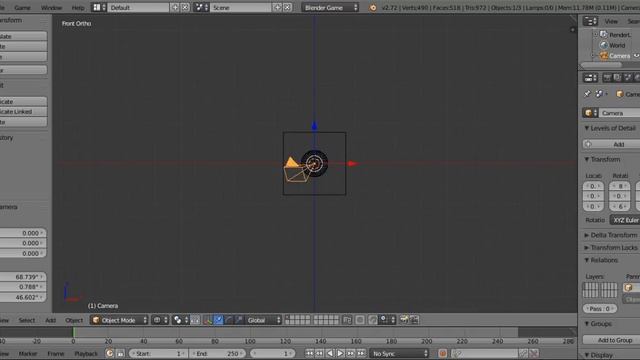Open the scene browser icon
This screenshot has height=360, width=640.
(201, 7)
